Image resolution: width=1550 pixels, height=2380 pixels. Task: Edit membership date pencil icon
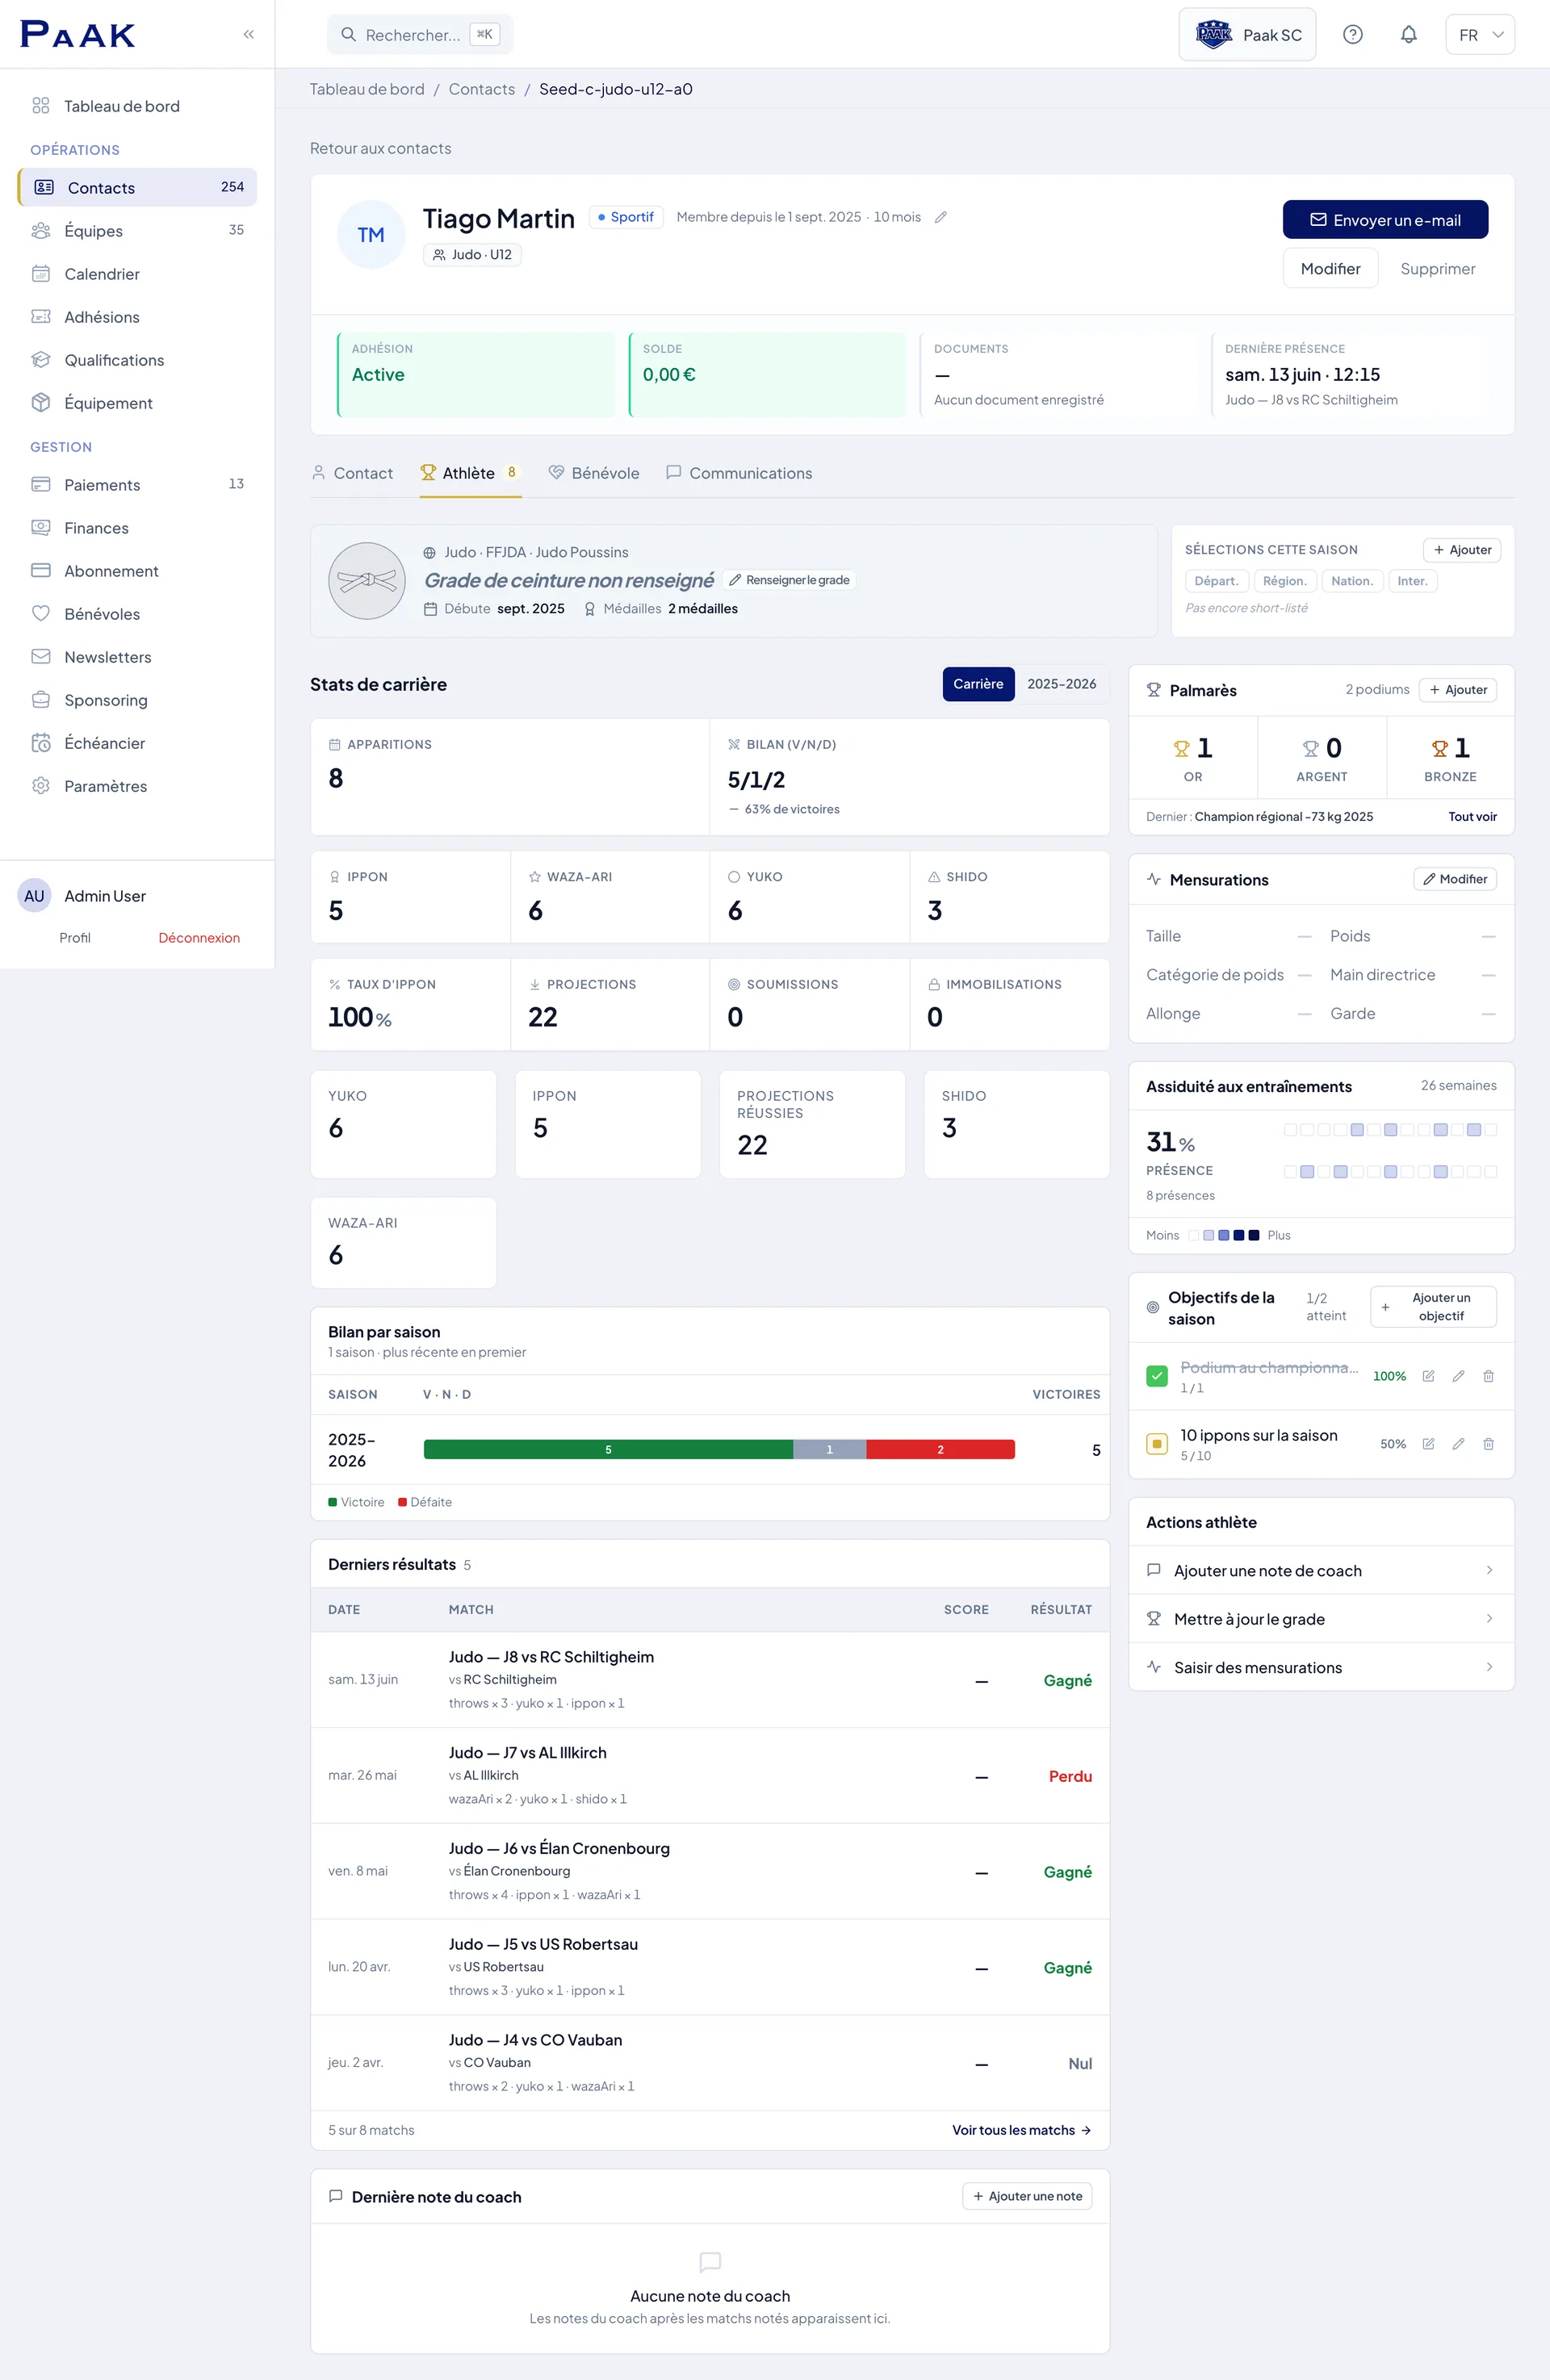point(940,217)
